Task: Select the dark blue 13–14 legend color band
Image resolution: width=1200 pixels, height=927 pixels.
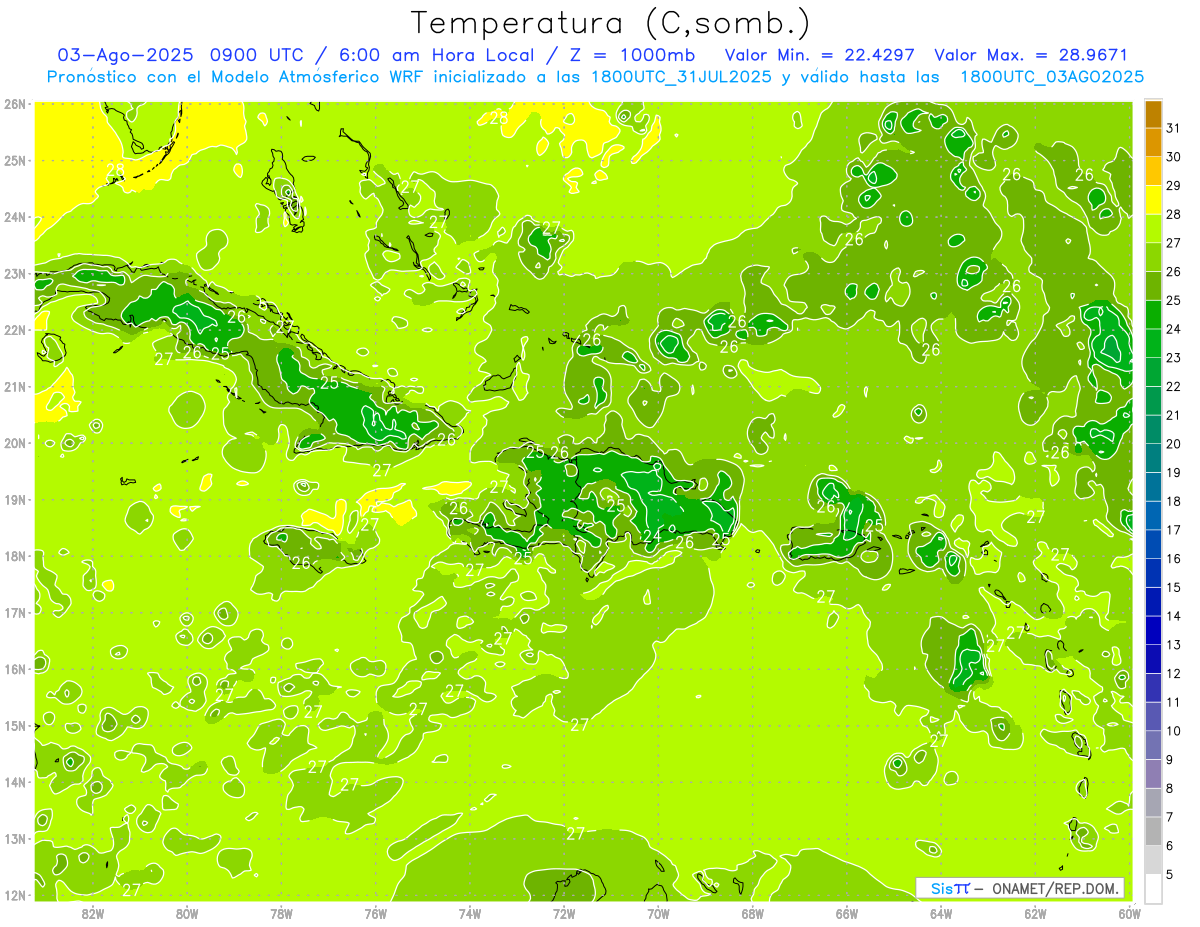Action: tap(1153, 631)
